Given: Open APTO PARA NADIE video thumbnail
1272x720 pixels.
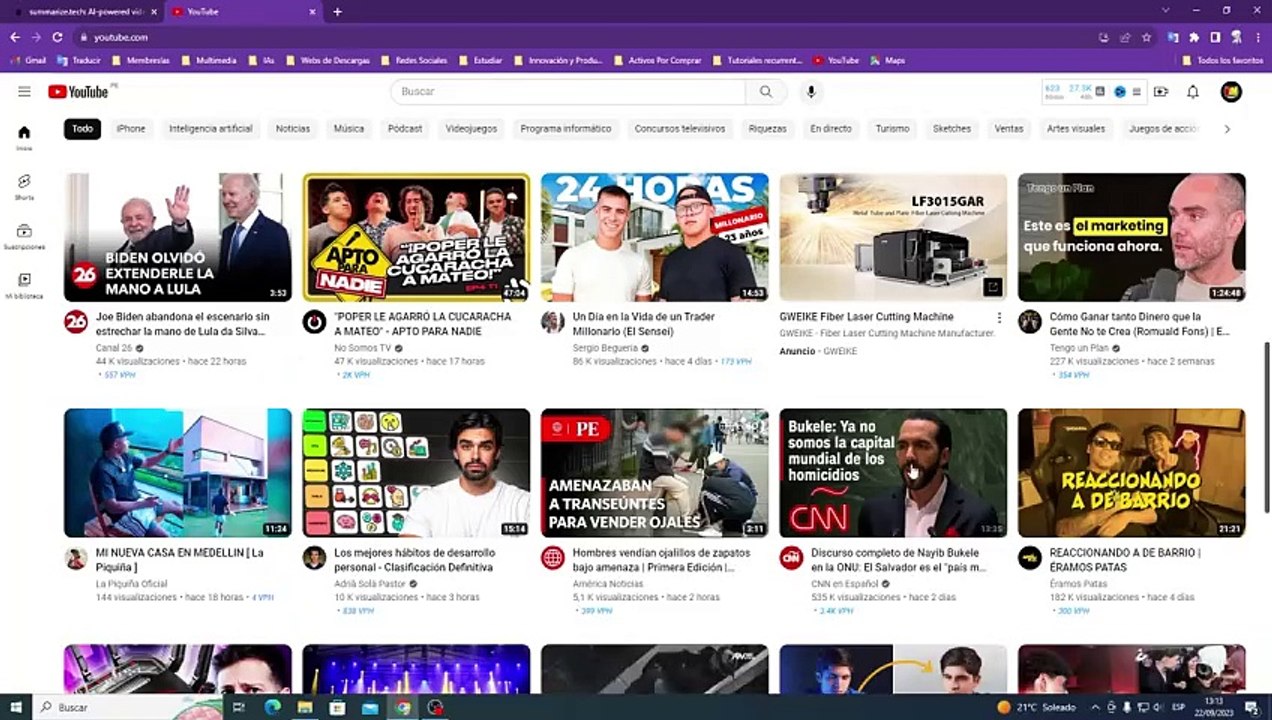Looking at the screenshot, I should pyautogui.click(x=416, y=237).
